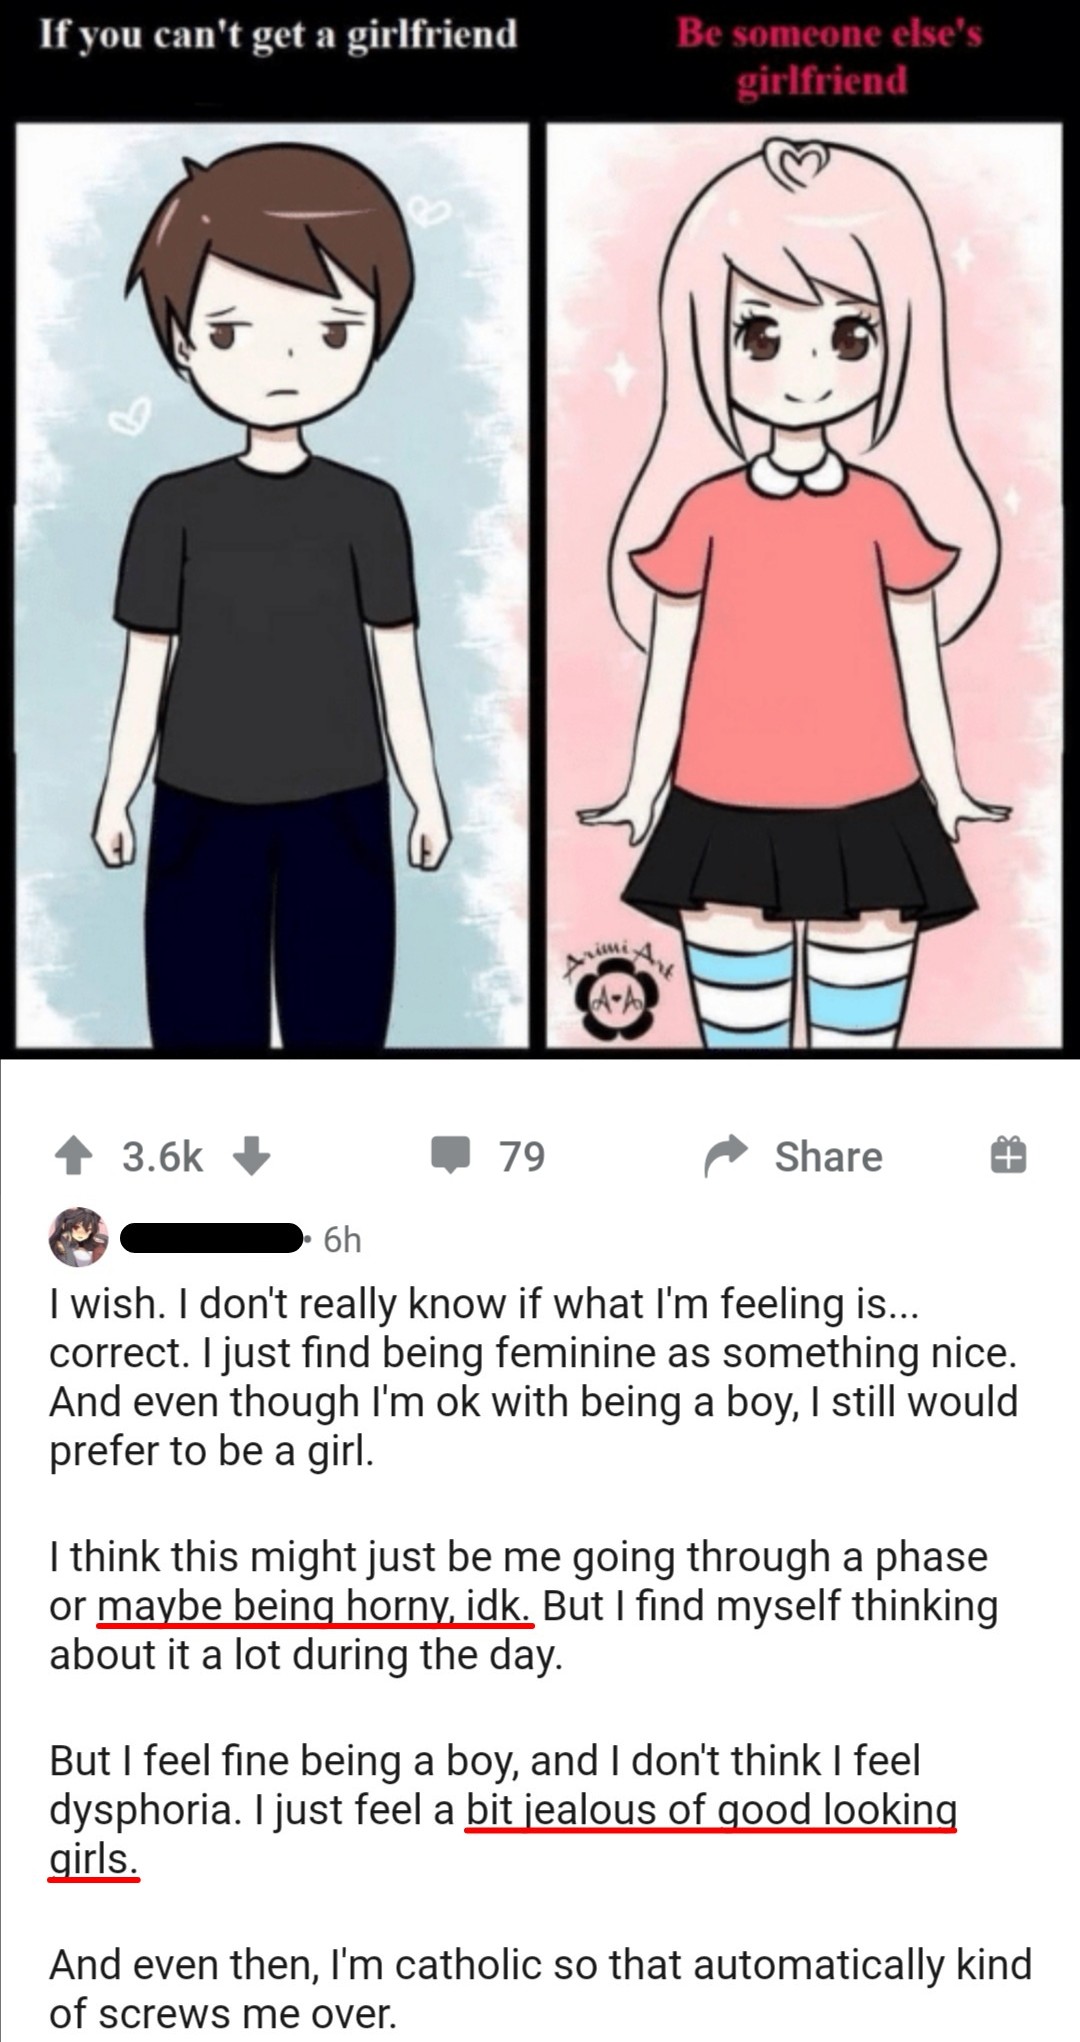Viewport: 1080px width, 2042px height.
Task: Downvote the post with the down arrow
Action: (252, 1156)
